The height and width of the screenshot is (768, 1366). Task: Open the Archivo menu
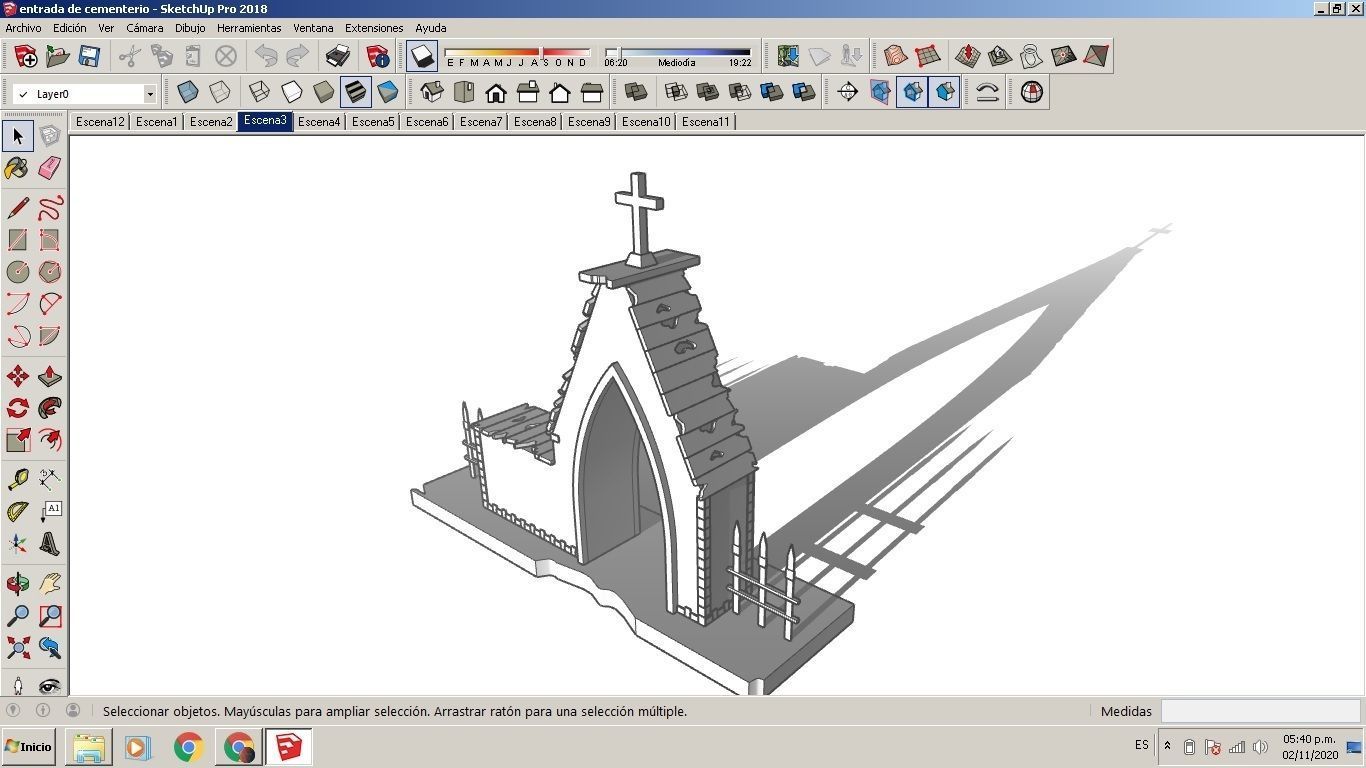24,28
